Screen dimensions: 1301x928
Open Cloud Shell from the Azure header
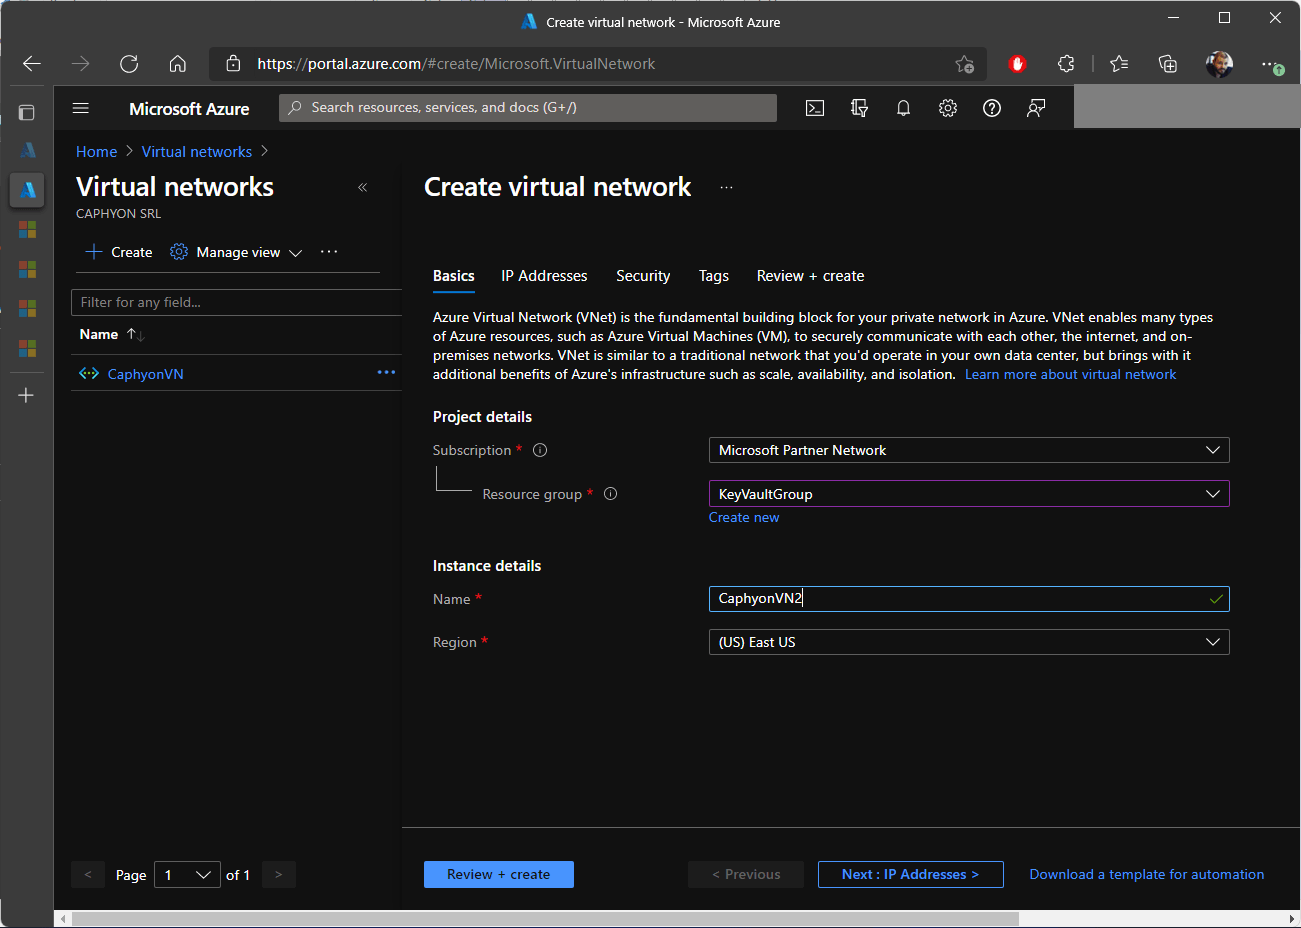pyautogui.click(x=815, y=108)
